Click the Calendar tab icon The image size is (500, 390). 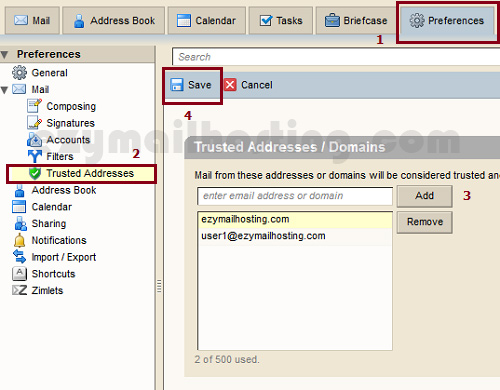(184, 20)
